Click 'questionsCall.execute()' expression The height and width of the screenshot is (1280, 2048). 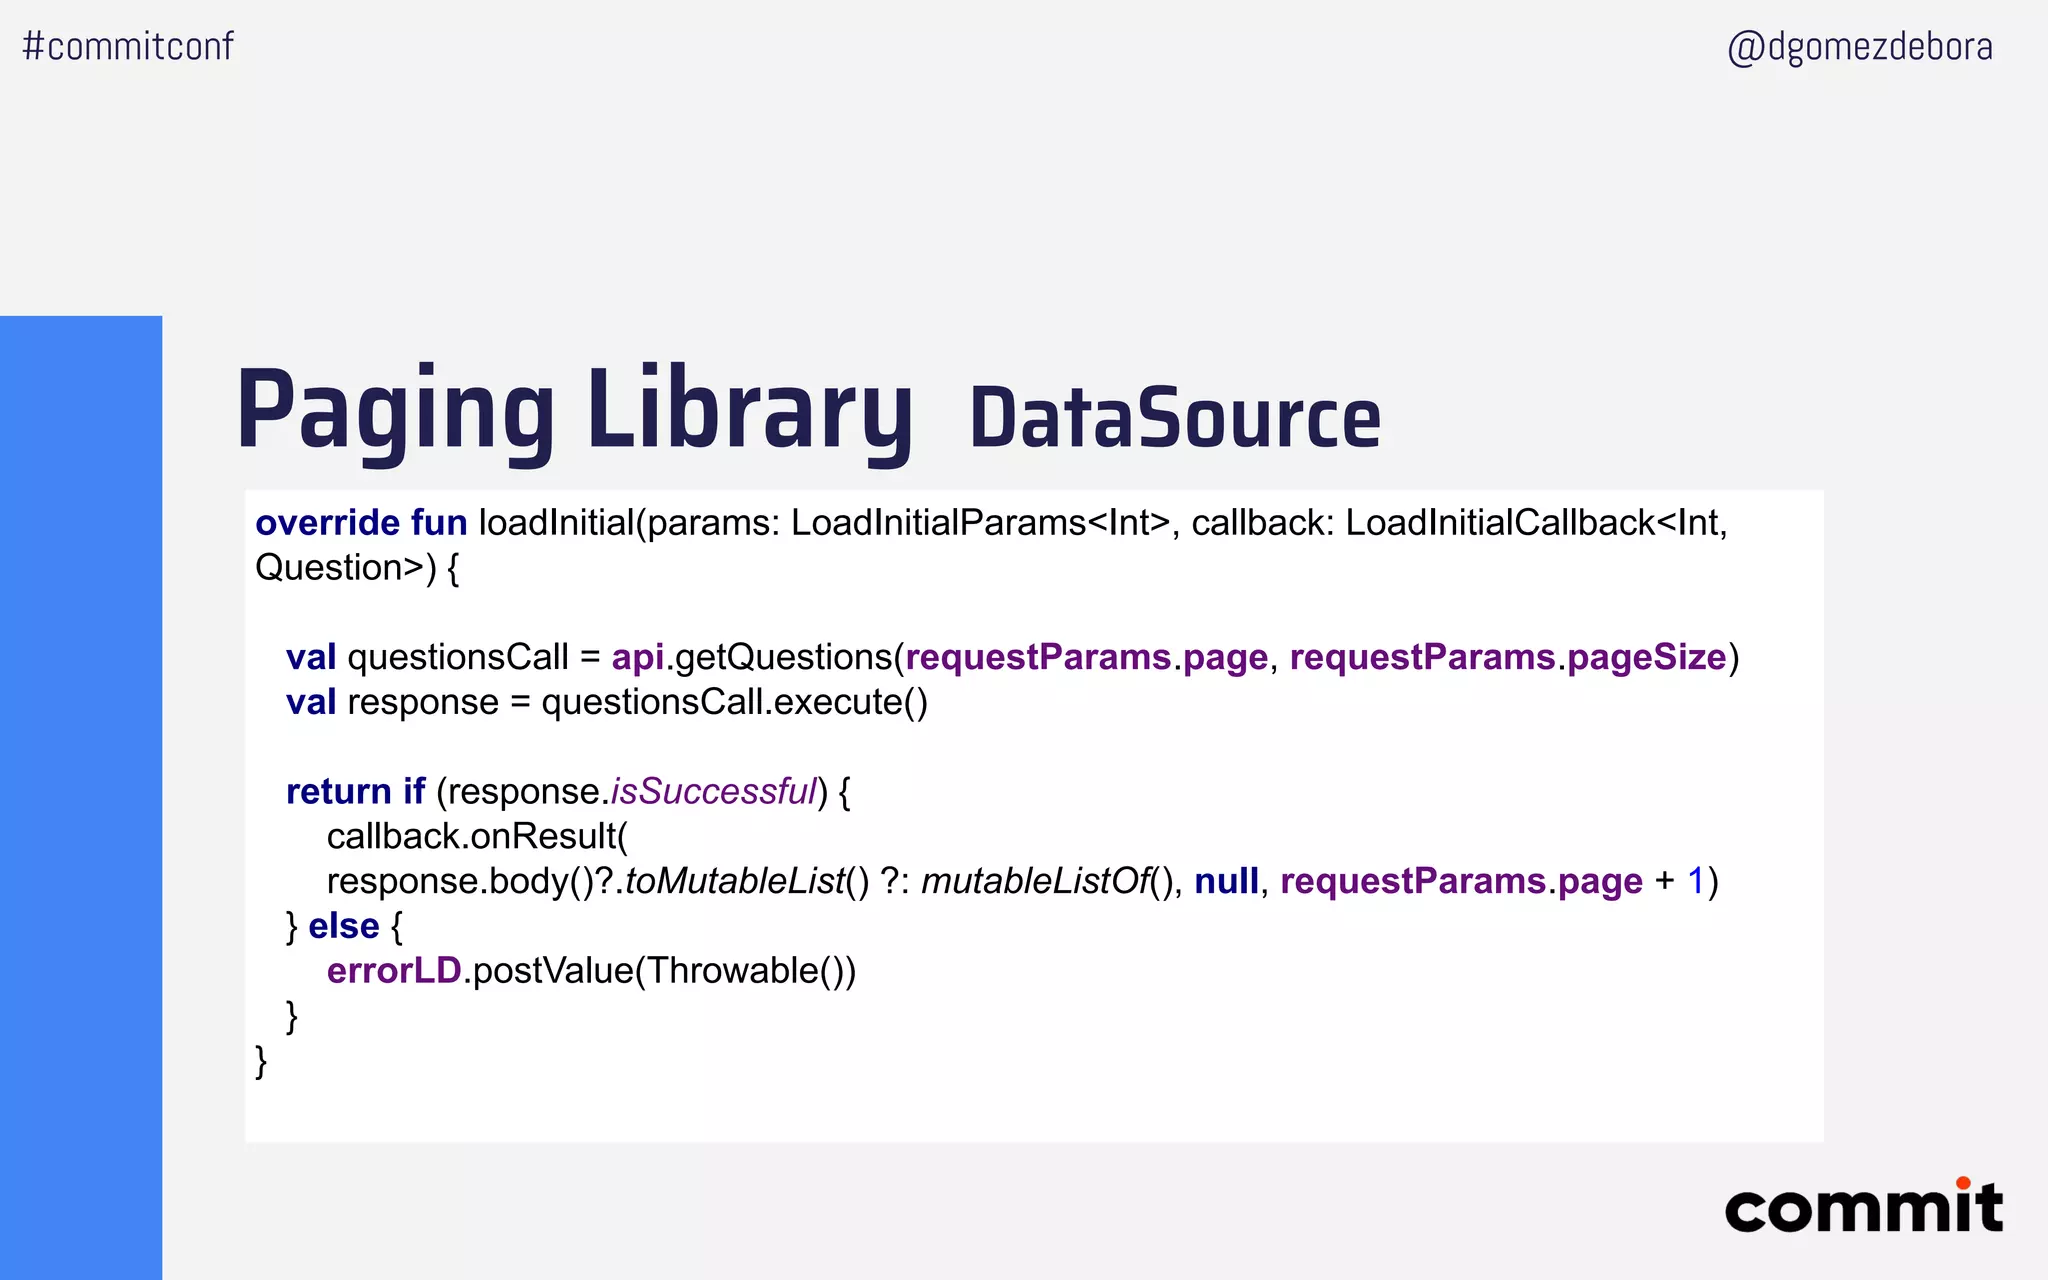(735, 702)
